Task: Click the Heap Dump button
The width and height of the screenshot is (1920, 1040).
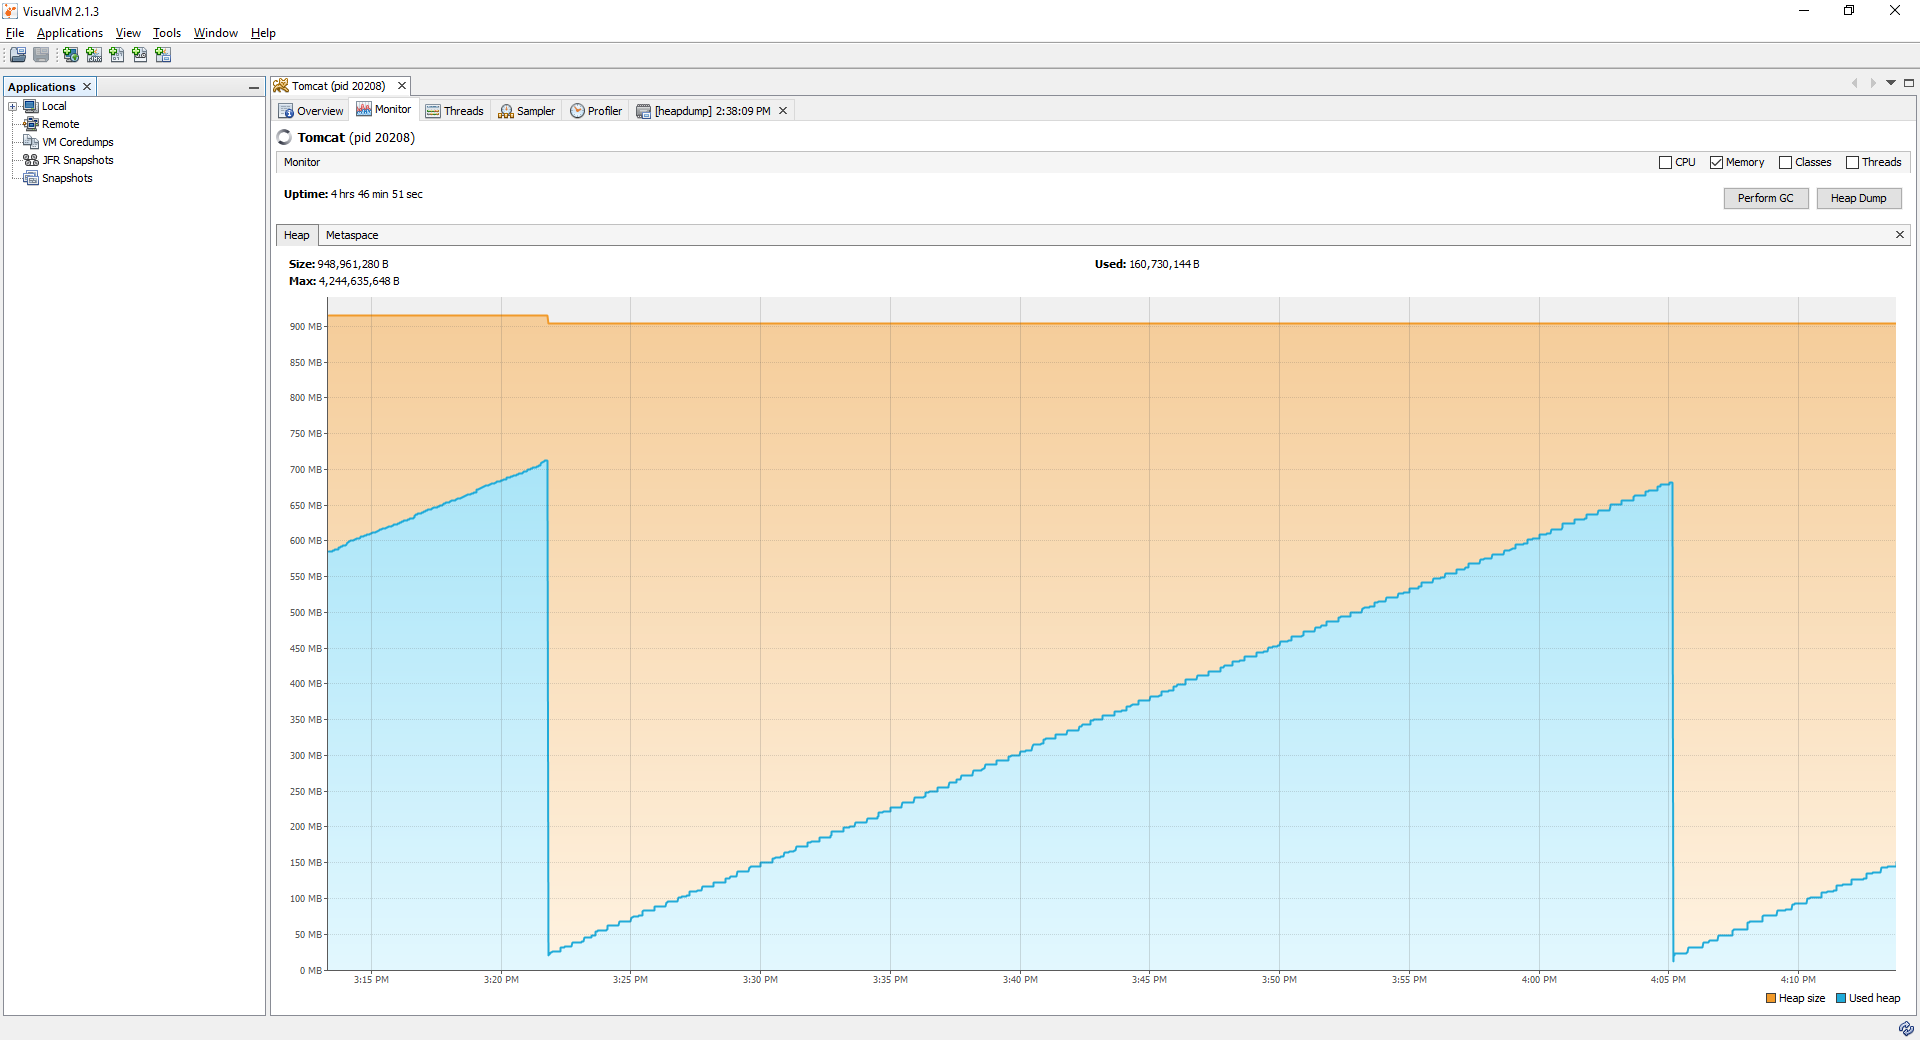Action: 1858,198
